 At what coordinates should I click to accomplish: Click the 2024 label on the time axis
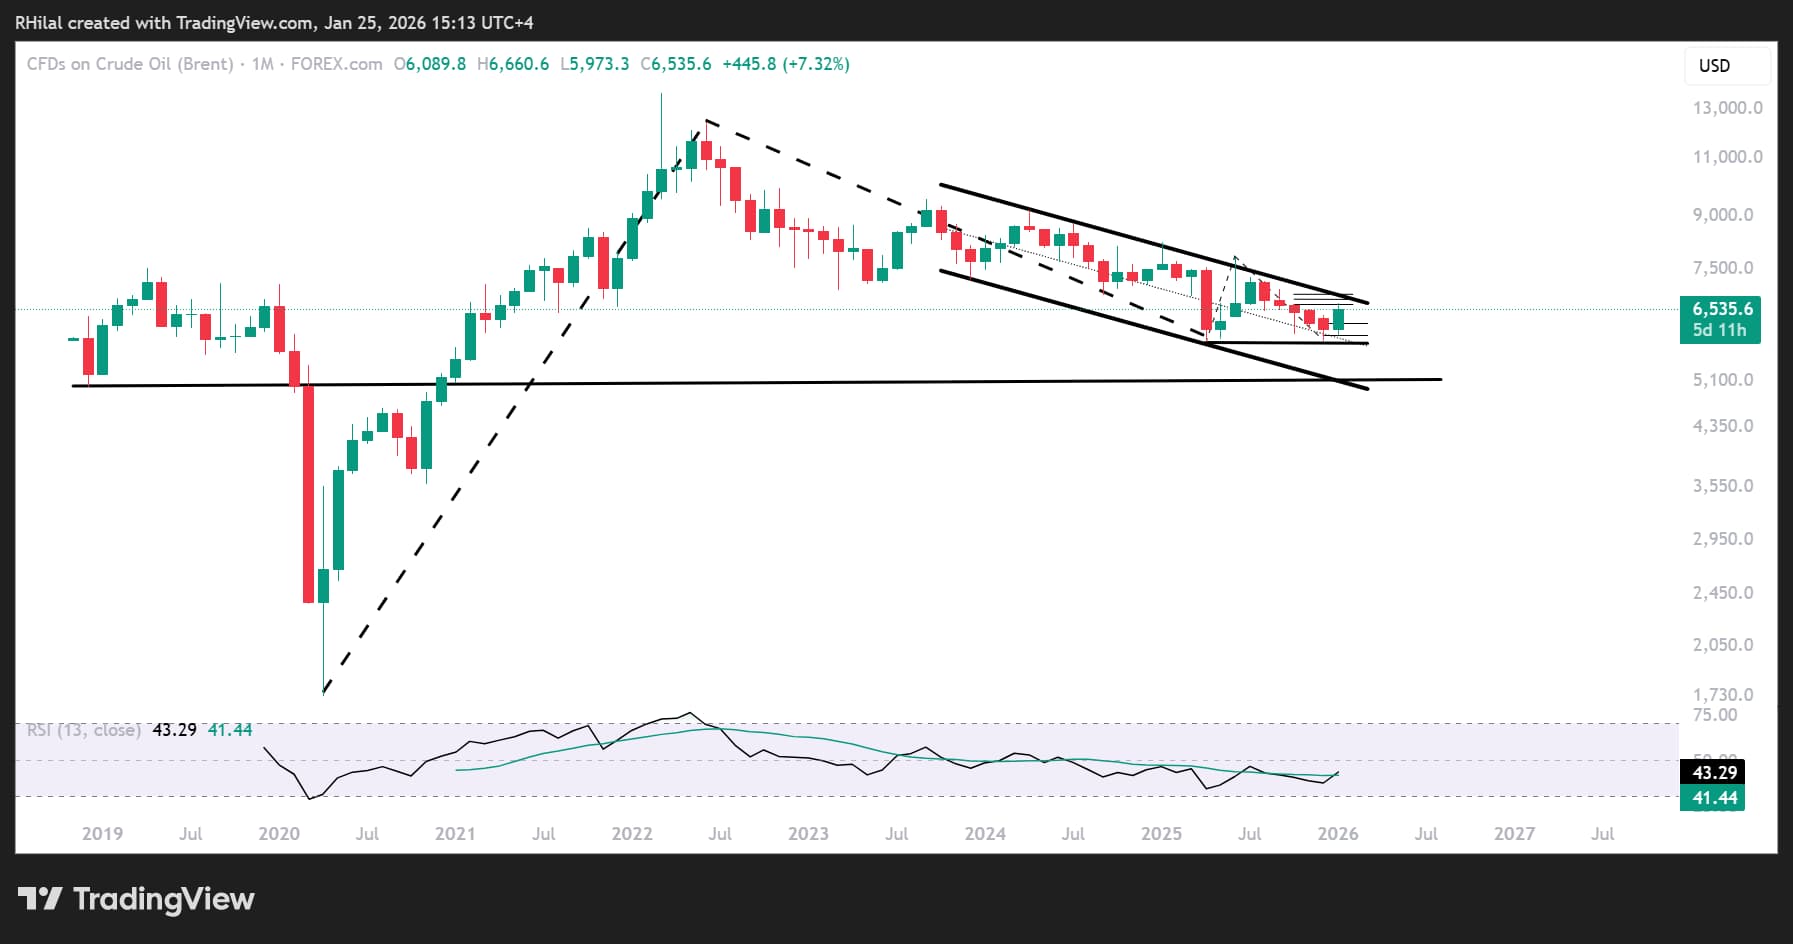986,832
